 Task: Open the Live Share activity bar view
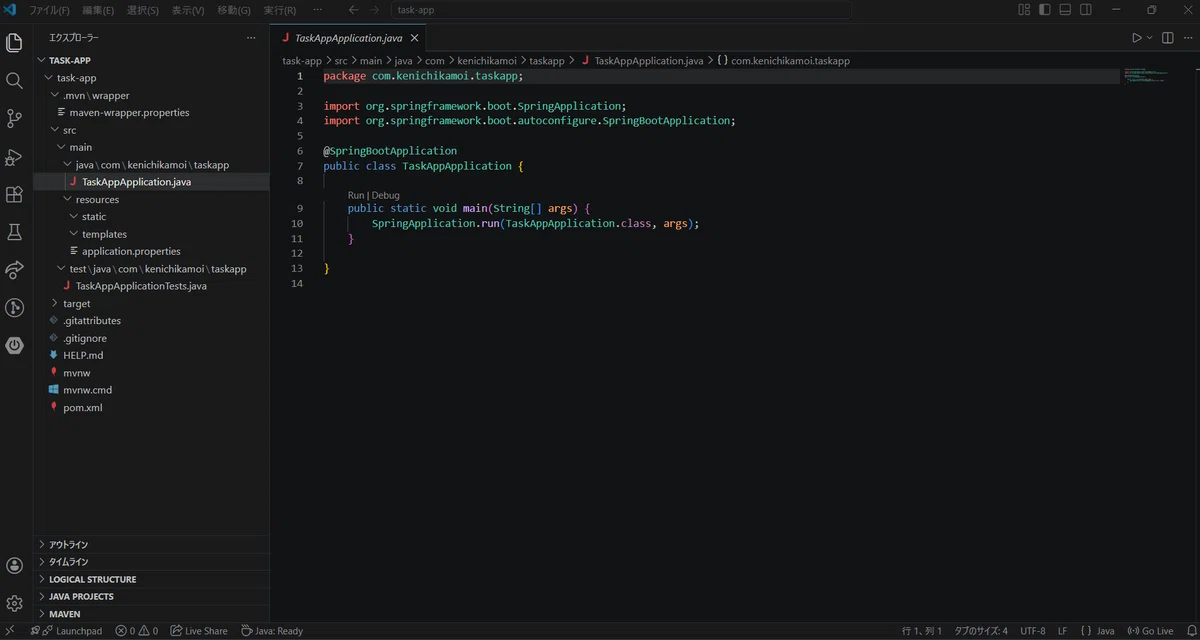coord(14,270)
